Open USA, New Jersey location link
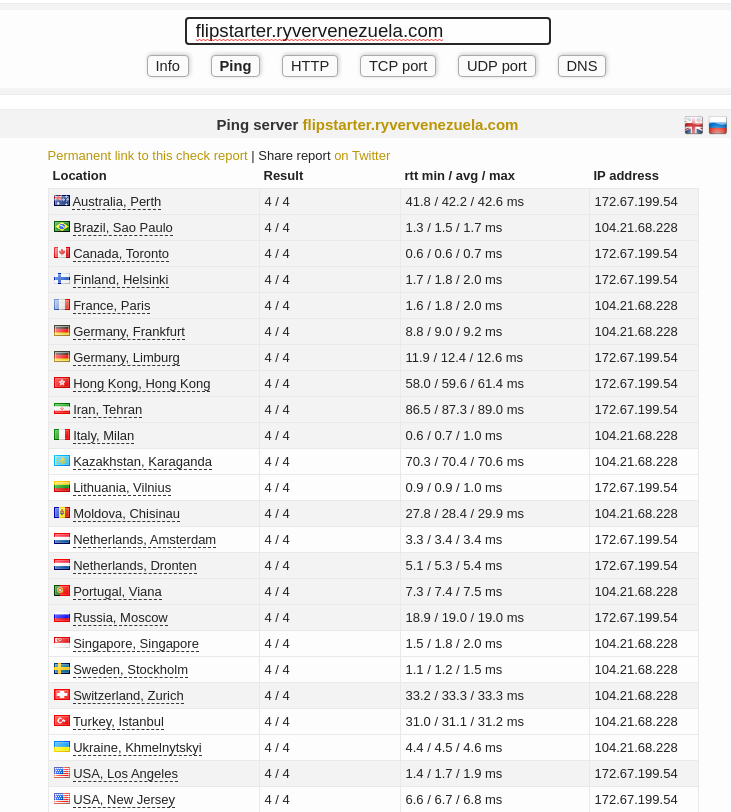The height and width of the screenshot is (812, 731). click(x=124, y=800)
